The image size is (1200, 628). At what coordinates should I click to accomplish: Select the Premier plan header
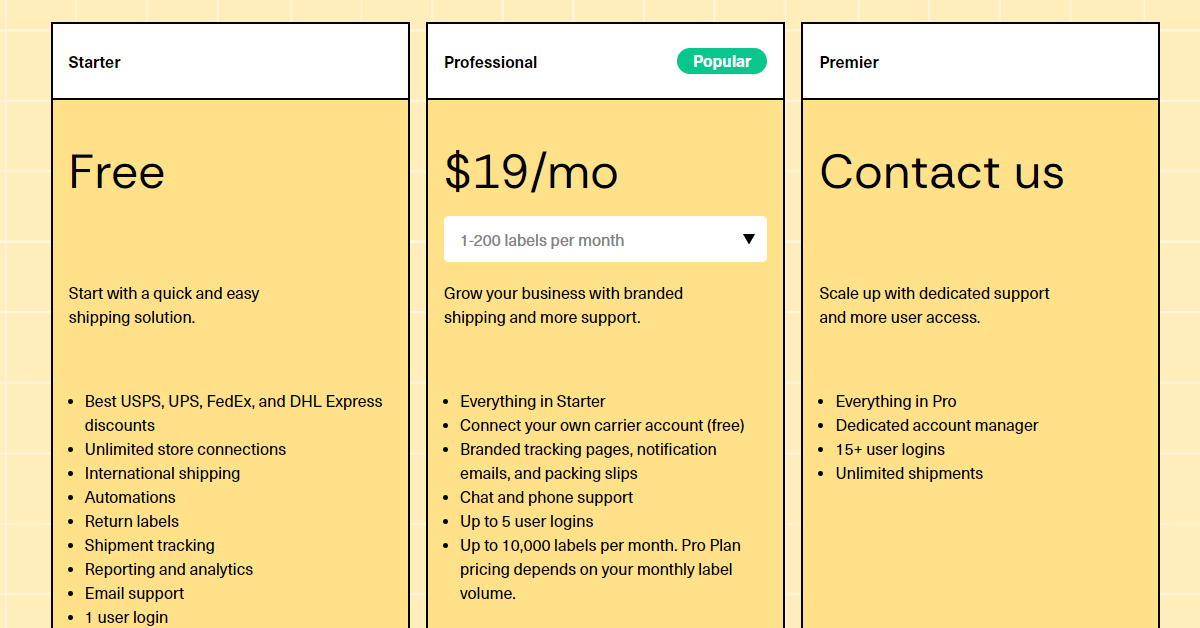(x=849, y=61)
